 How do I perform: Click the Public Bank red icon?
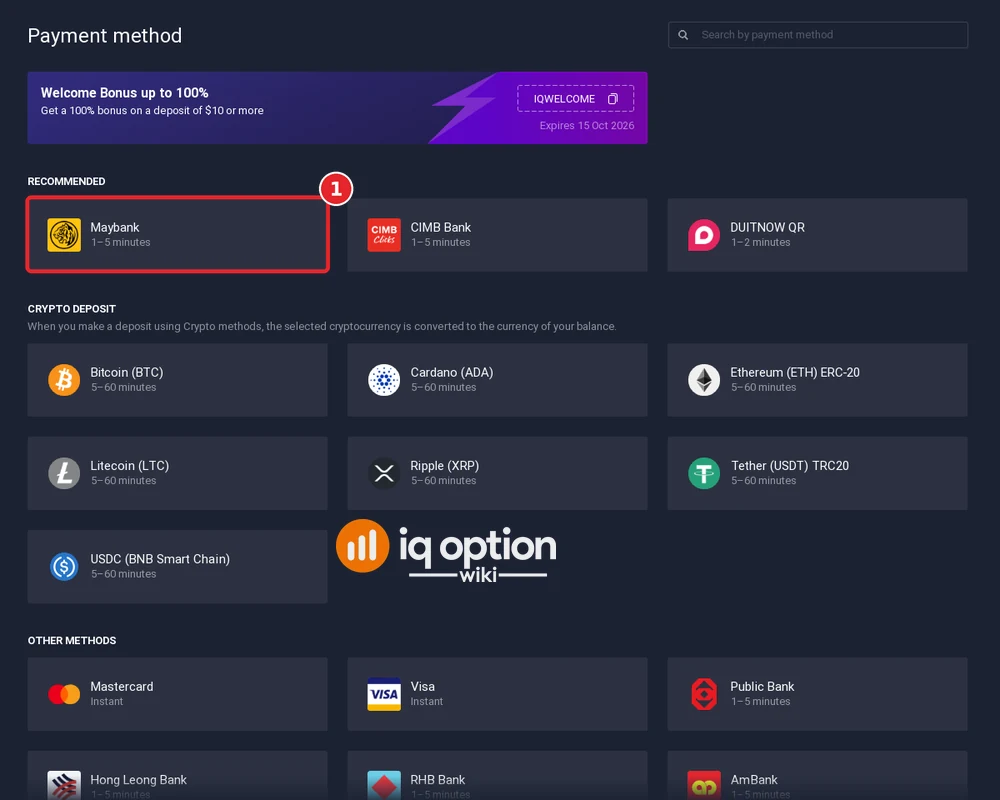pos(704,694)
